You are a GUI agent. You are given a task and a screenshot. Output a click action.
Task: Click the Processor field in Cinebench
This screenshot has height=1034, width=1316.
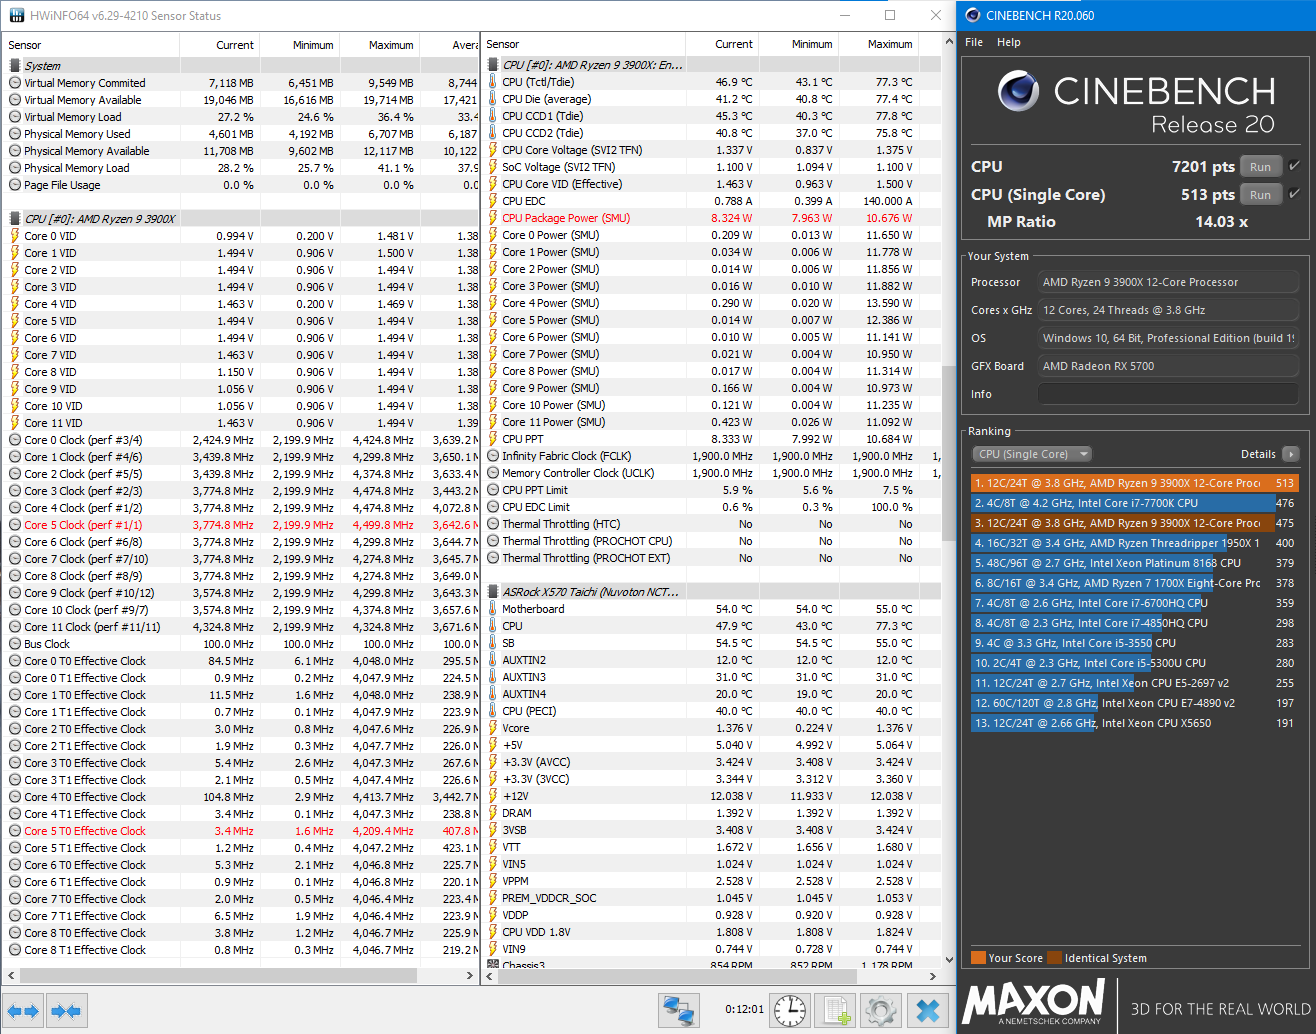coord(1168,282)
